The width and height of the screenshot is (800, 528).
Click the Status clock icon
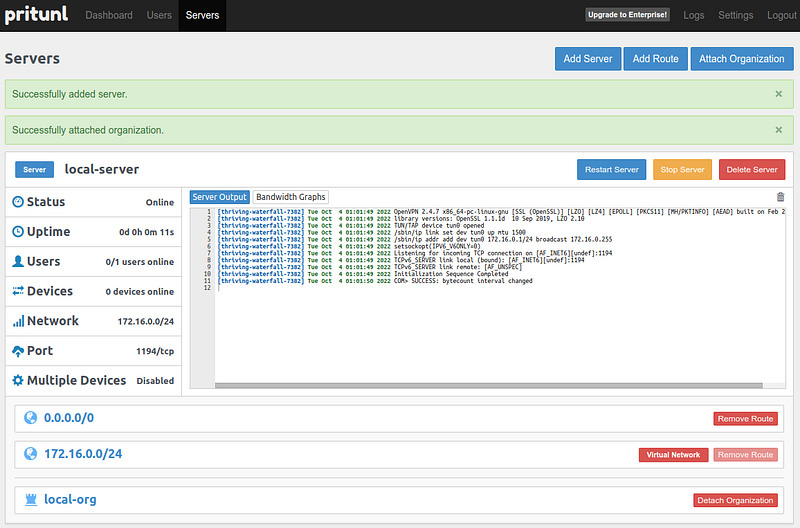[18, 202]
